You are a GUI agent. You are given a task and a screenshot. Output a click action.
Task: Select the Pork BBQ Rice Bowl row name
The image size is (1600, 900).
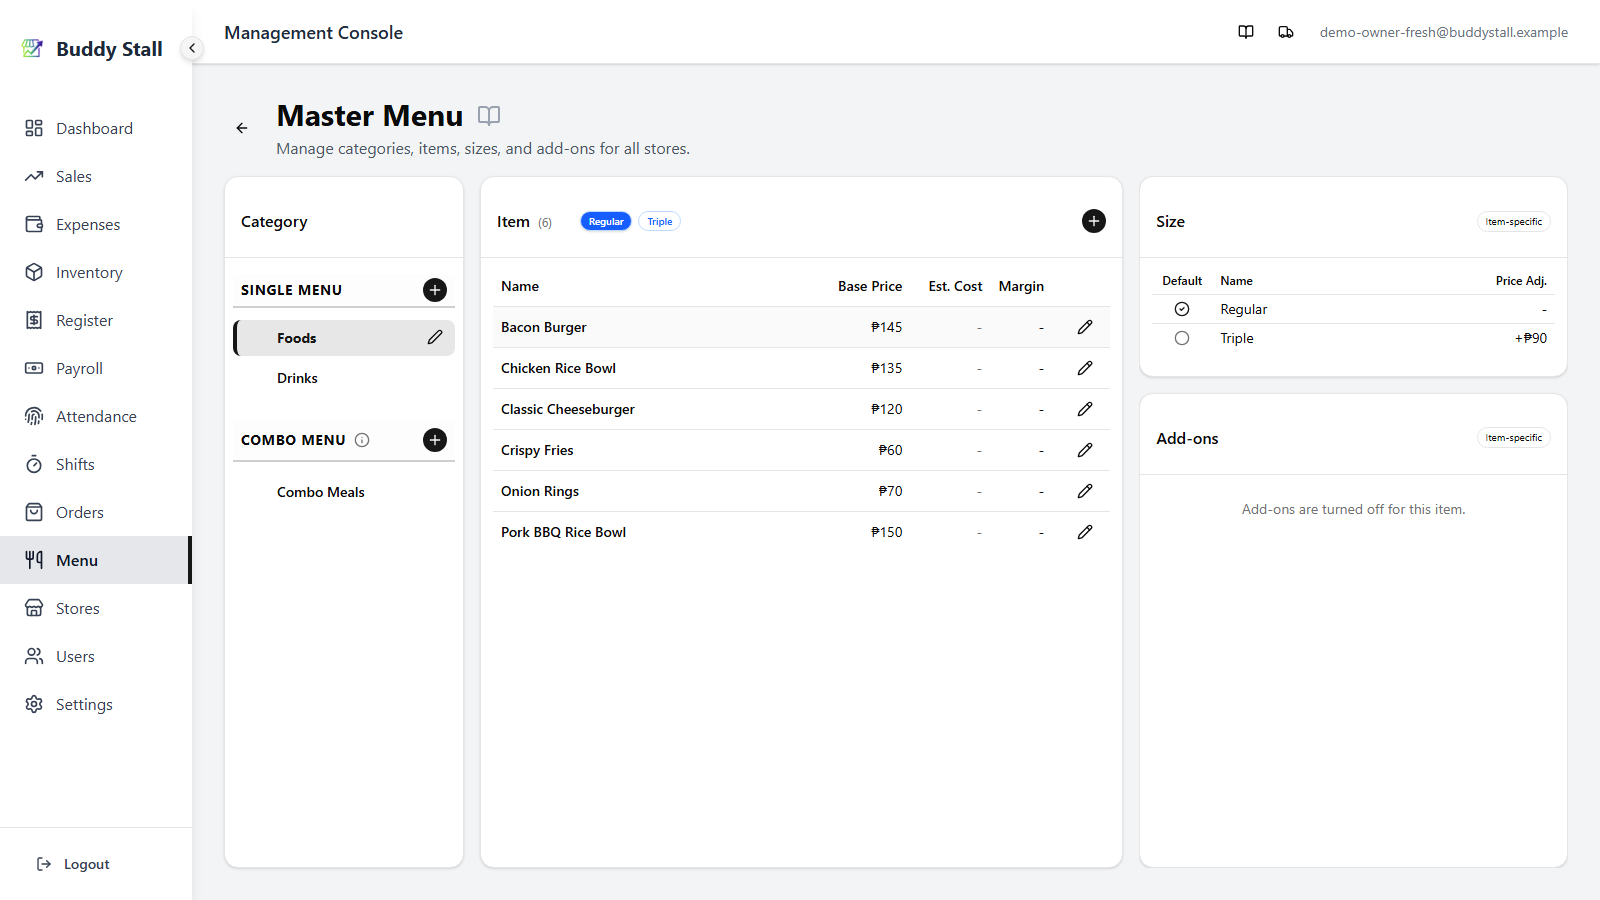(564, 532)
